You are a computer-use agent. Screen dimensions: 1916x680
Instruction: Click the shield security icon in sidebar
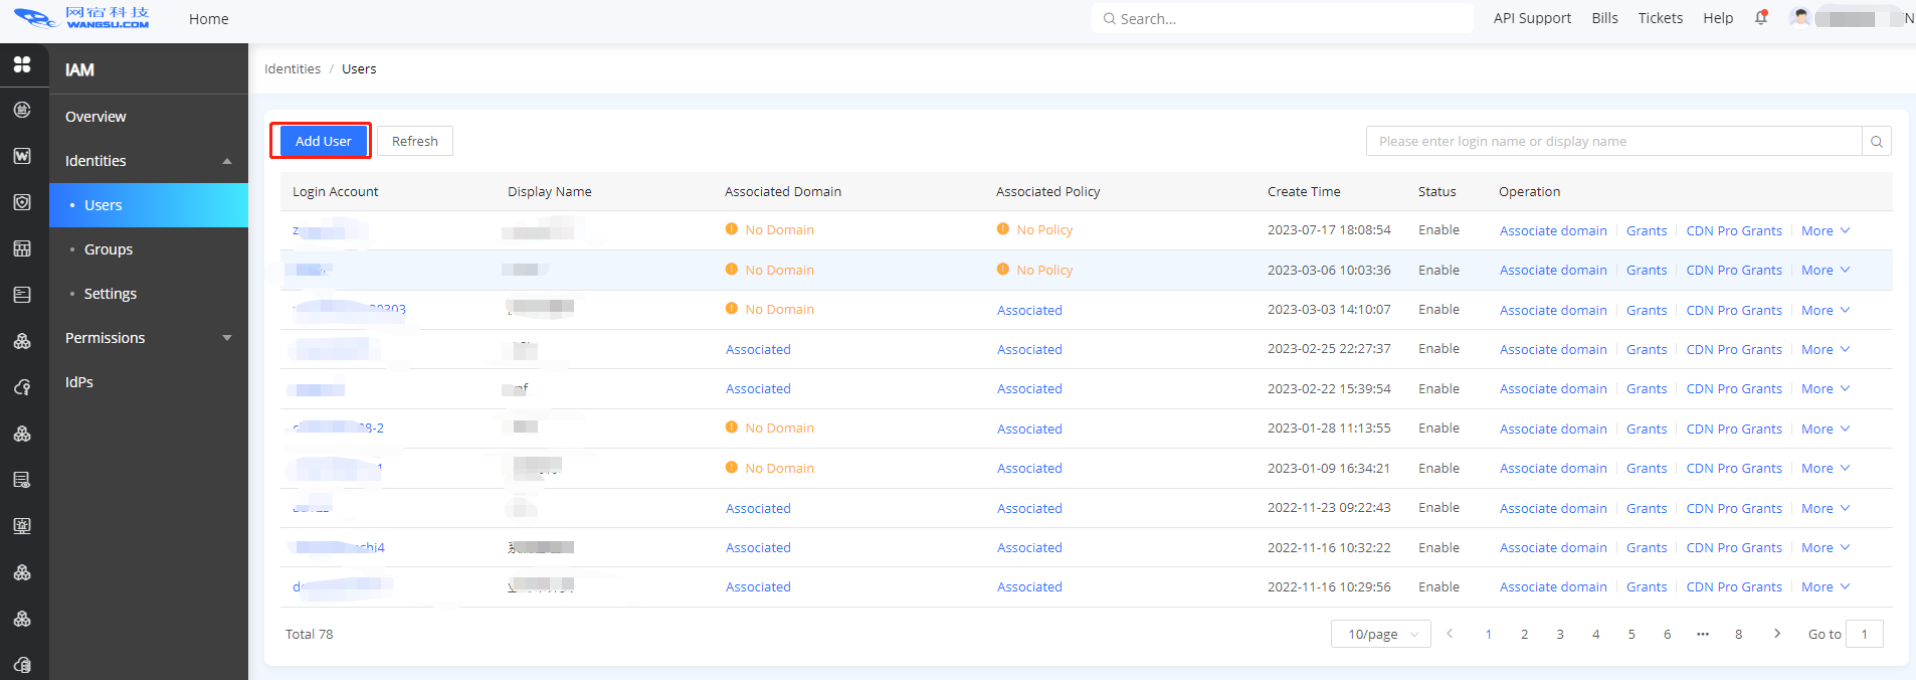pyautogui.click(x=22, y=202)
